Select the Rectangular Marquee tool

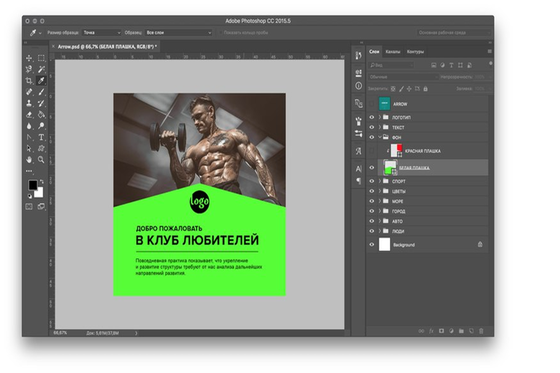(41, 58)
